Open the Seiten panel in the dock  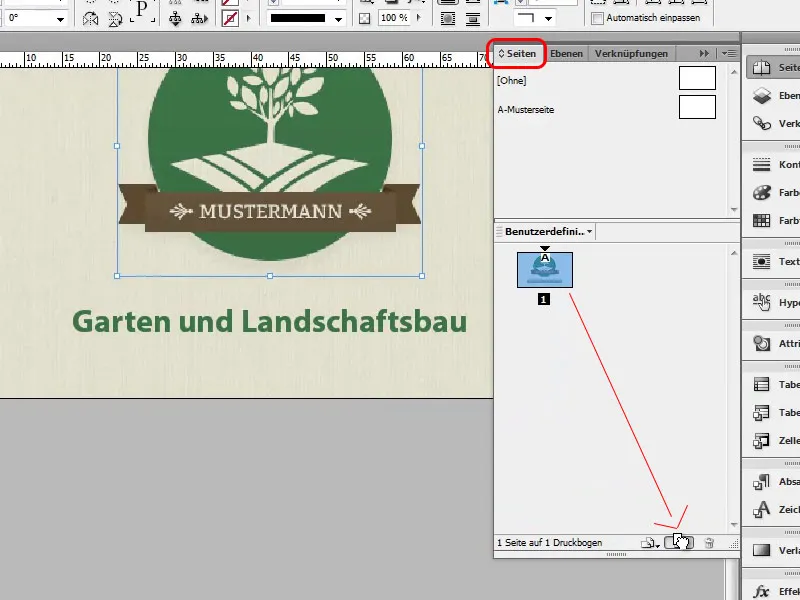click(x=773, y=67)
